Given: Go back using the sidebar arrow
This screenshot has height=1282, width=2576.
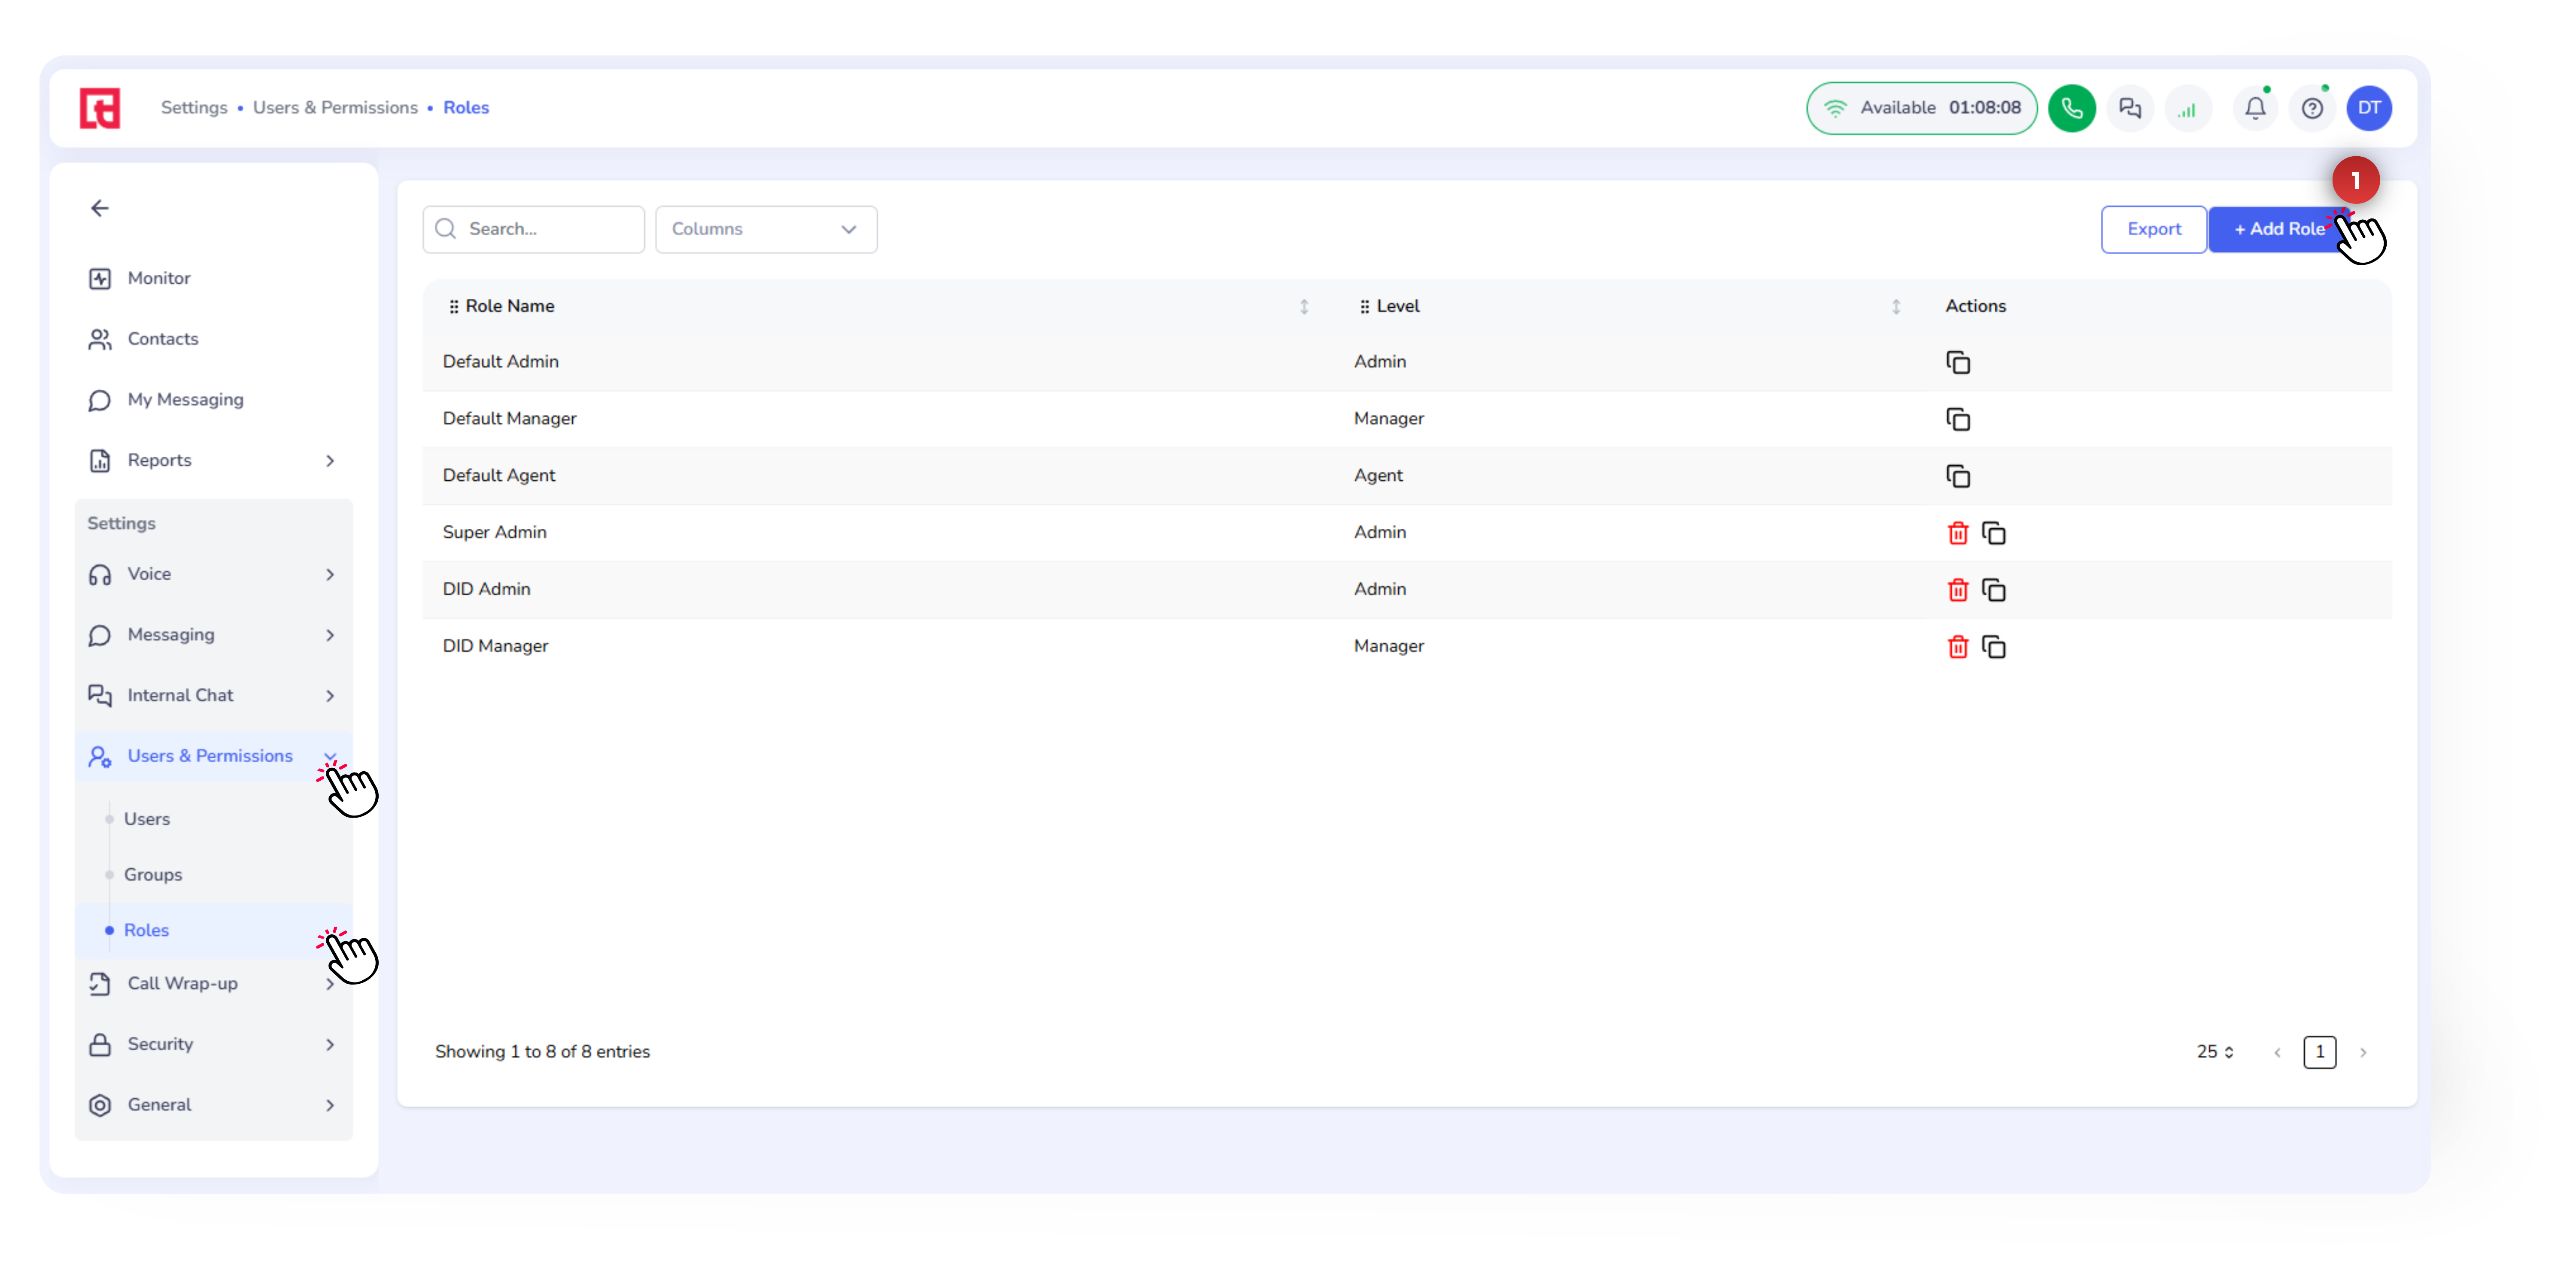Looking at the screenshot, I should (x=100, y=208).
